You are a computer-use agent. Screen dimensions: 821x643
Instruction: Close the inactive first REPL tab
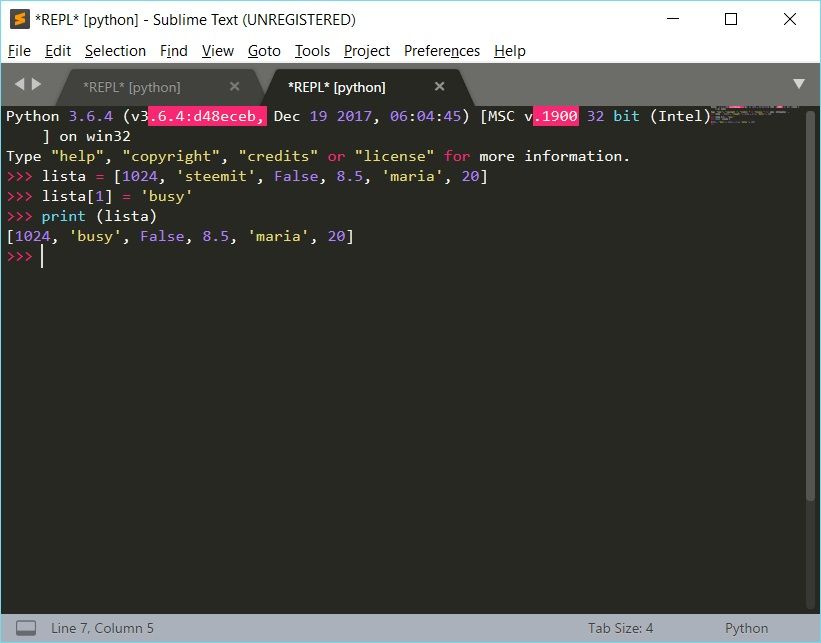pos(235,86)
